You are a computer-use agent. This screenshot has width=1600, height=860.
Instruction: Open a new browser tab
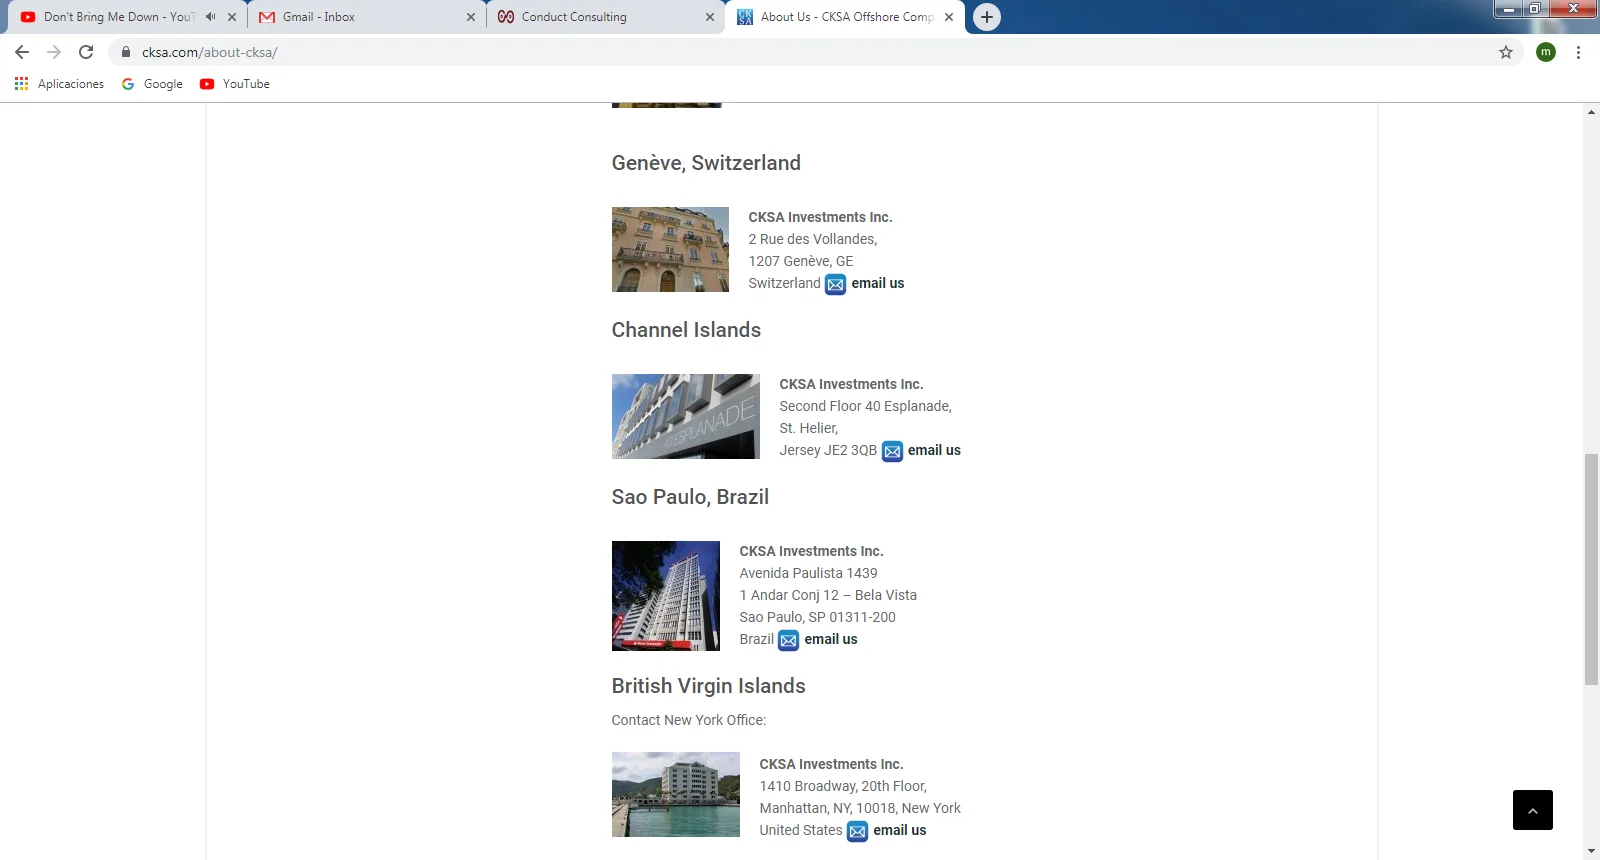[x=987, y=17]
